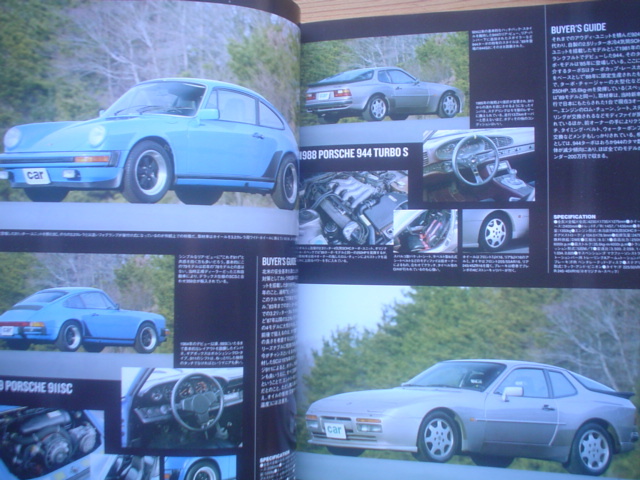Click the "BUYER'S GUIDE" heading on right page
Image resolution: width=640 pixels, height=480 pixels.
578,29
